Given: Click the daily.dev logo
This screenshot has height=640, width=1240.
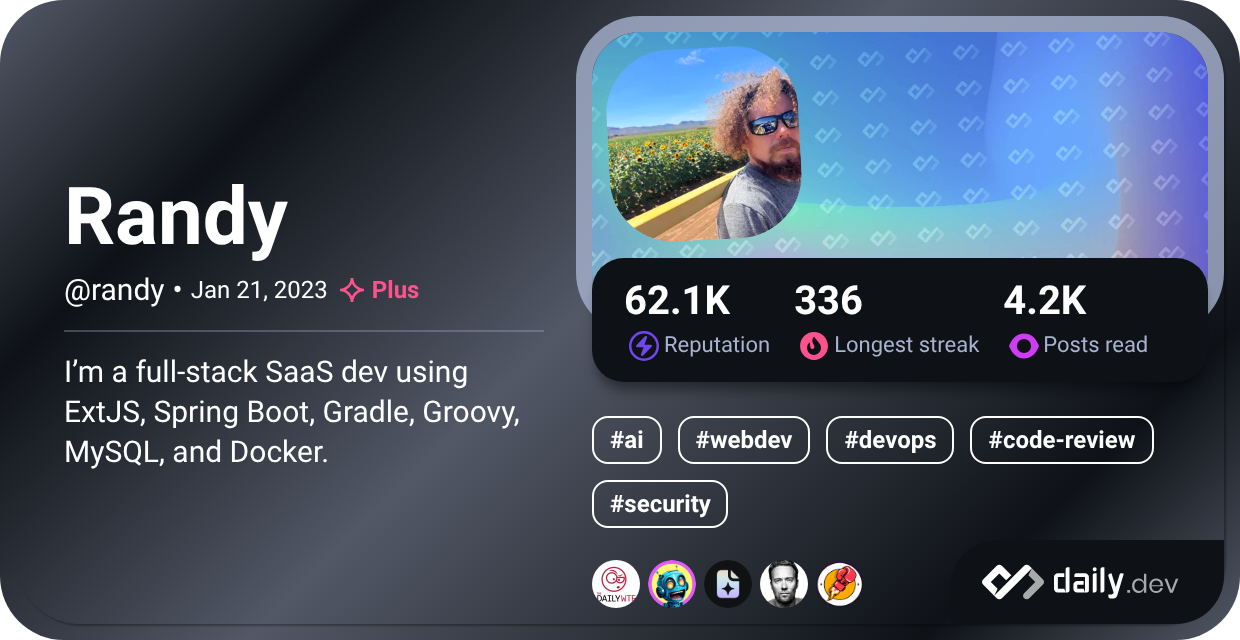Looking at the screenshot, I should tap(1080, 582).
